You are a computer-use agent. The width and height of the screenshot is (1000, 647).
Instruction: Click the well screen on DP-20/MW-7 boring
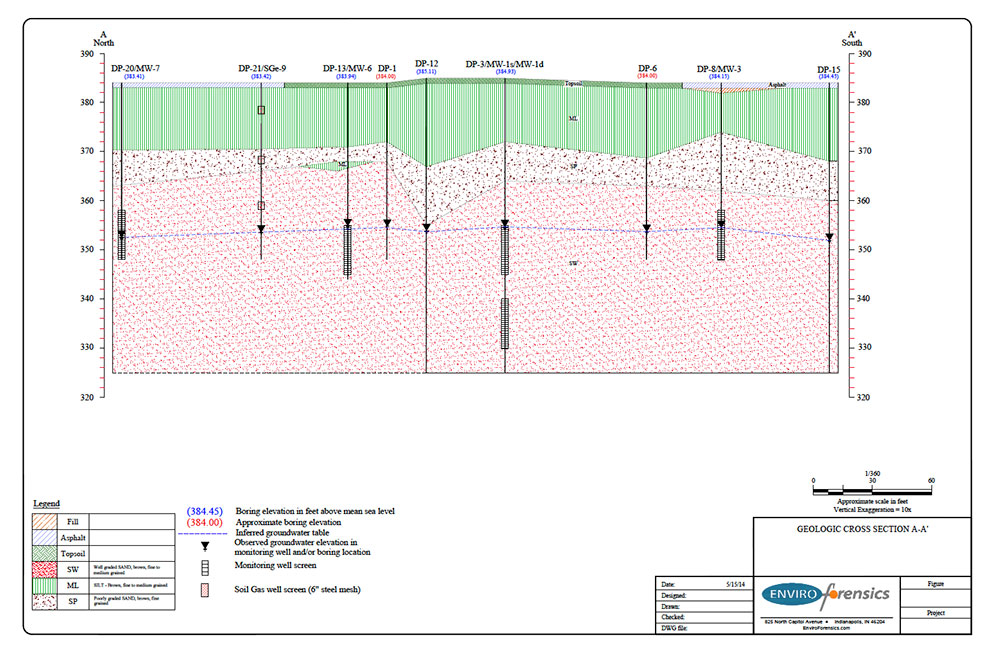pyautogui.click(x=122, y=235)
